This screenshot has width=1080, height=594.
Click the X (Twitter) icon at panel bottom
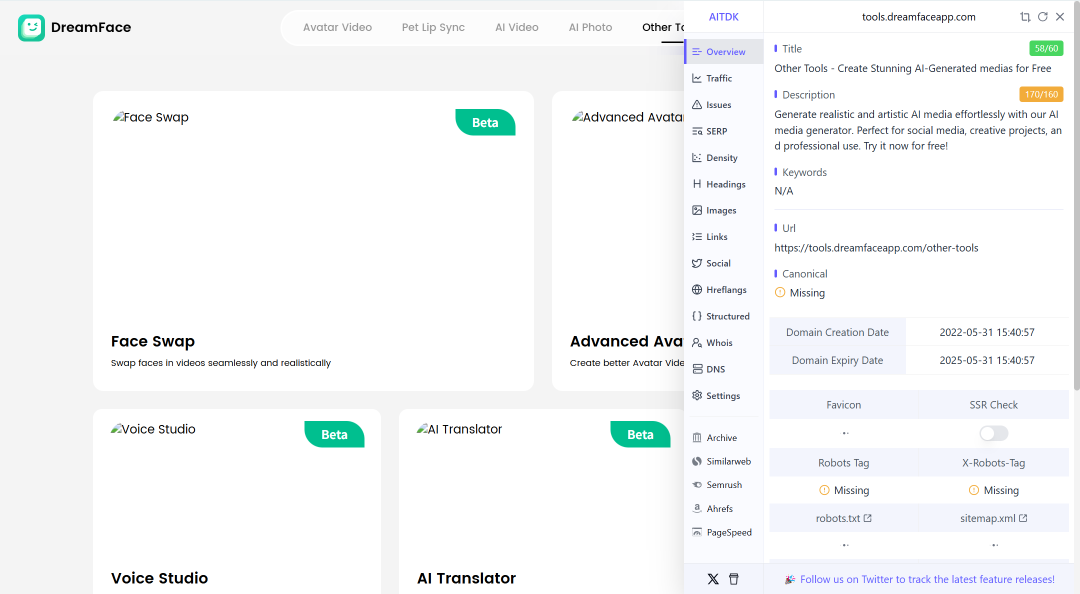(713, 579)
